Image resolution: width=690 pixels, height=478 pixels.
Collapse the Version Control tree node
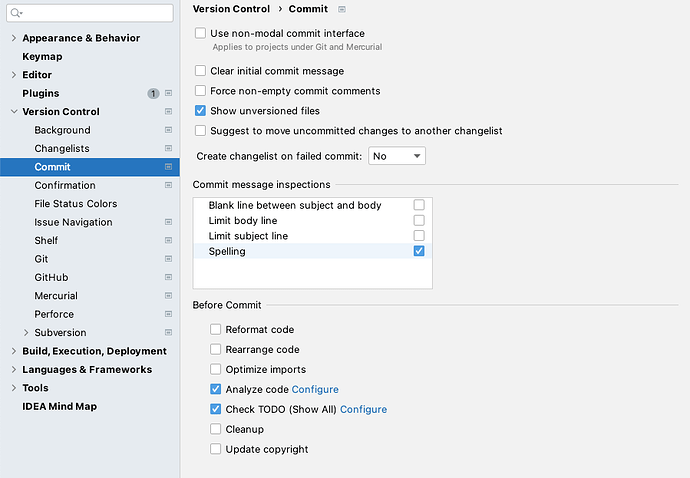(x=14, y=111)
